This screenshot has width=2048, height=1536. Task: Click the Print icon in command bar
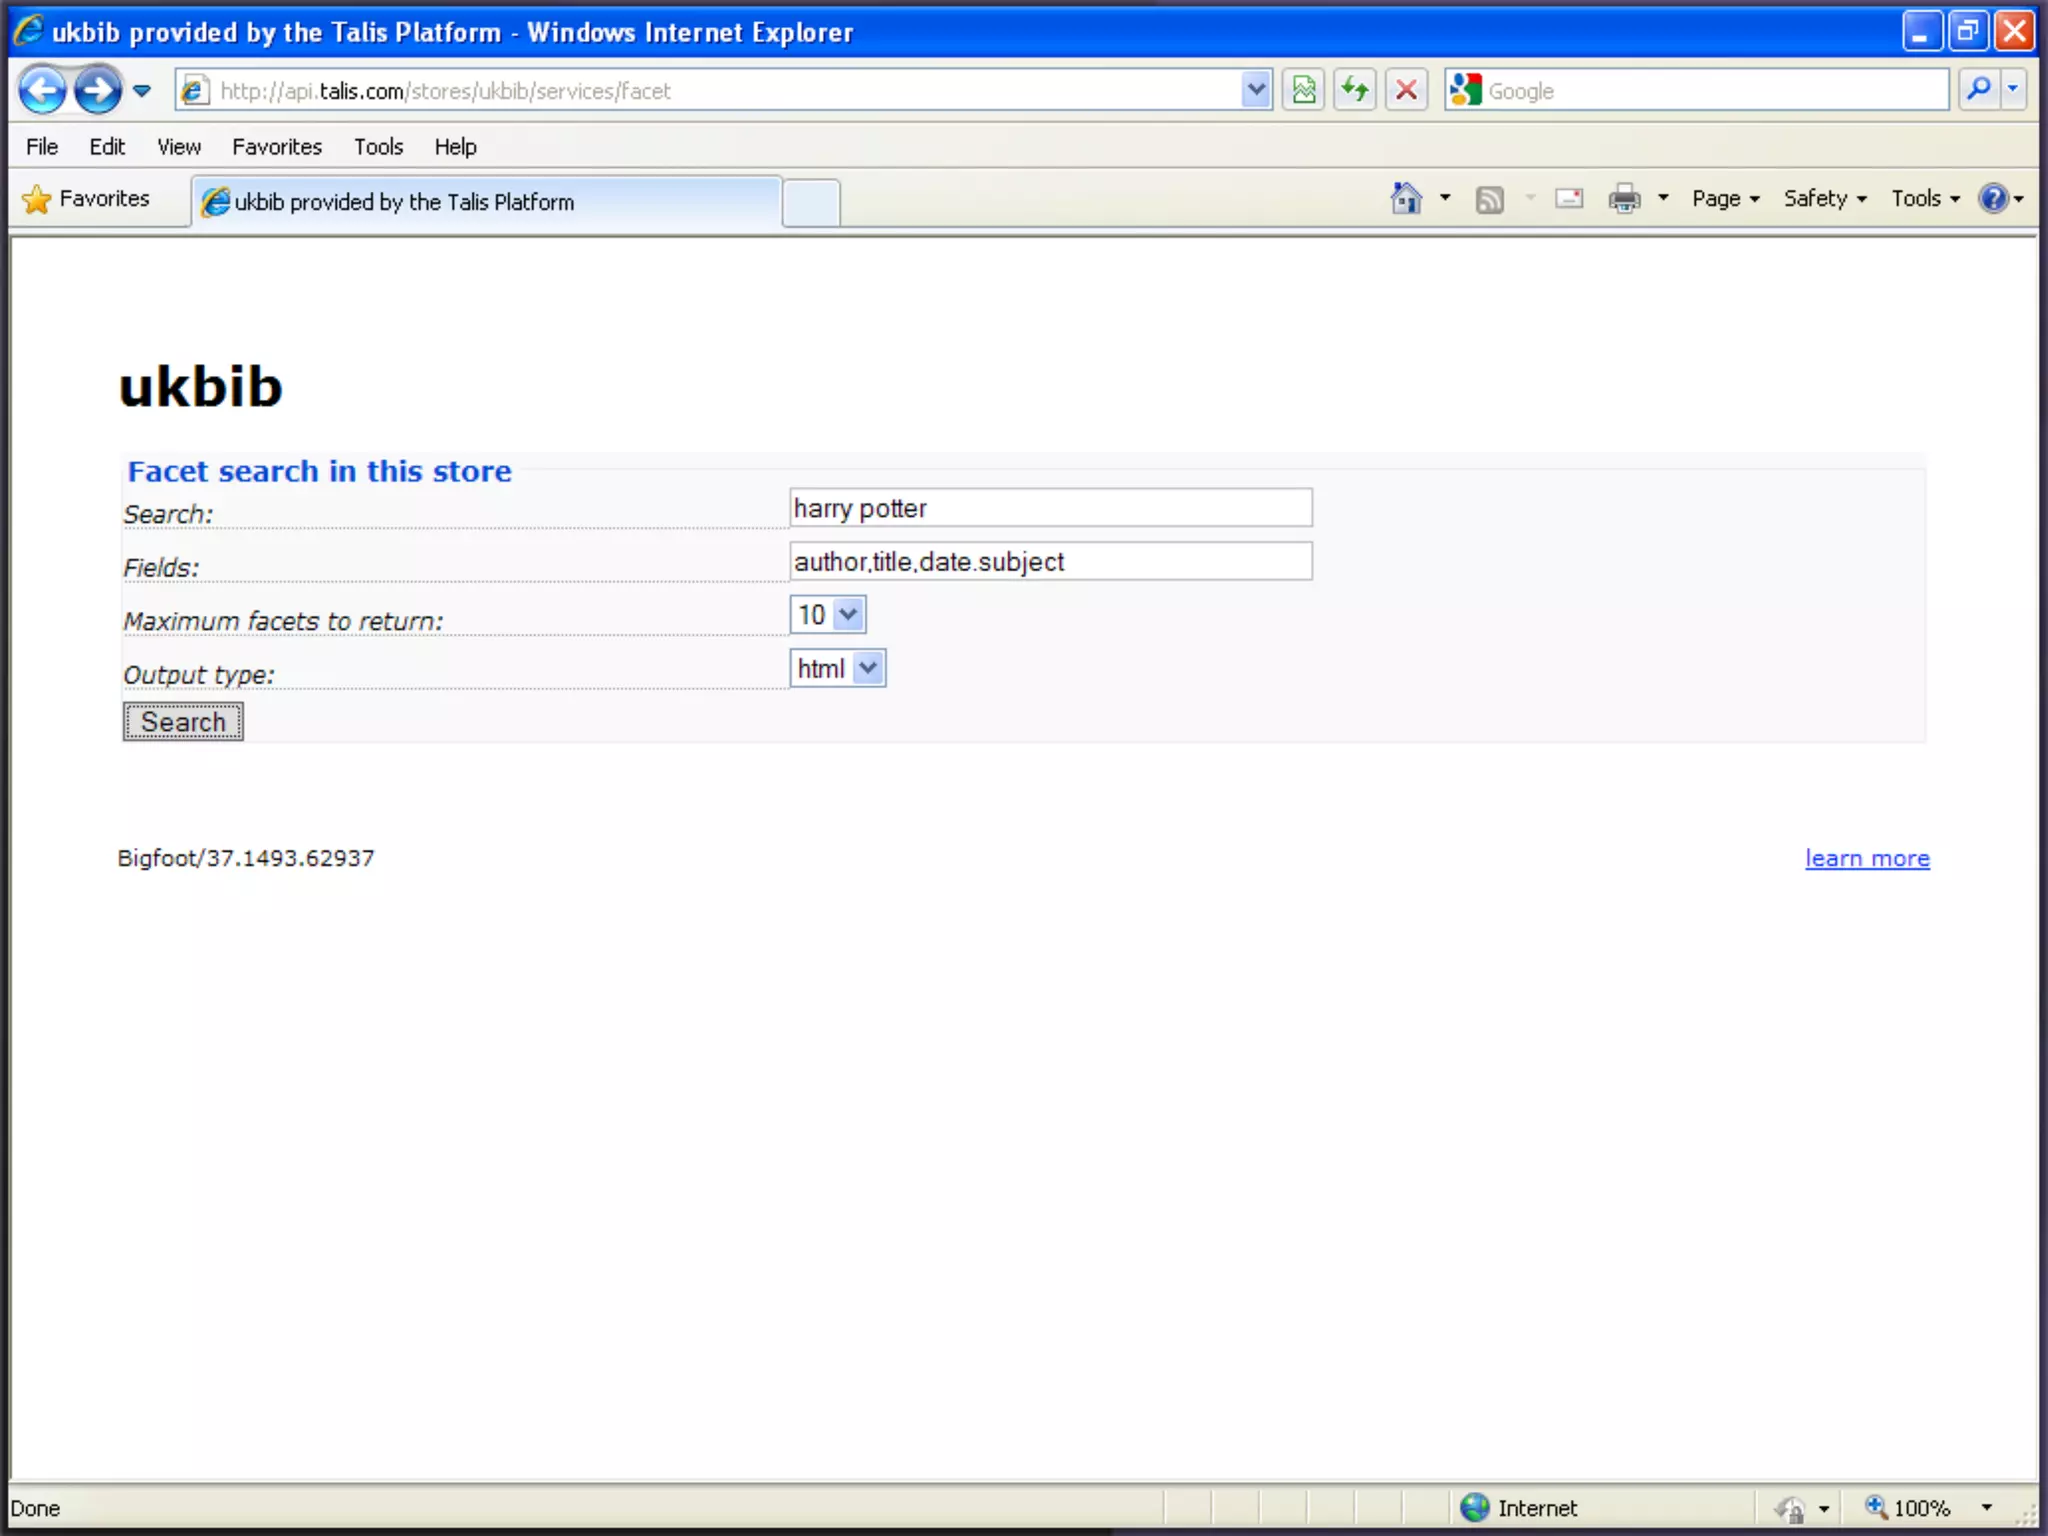[x=1624, y=199]
